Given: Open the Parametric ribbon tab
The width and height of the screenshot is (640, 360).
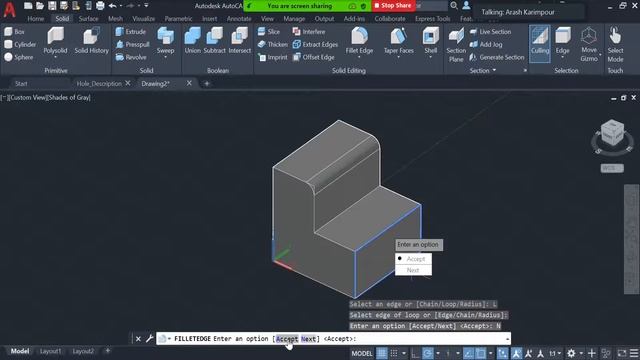Looking at the screenshot, I should tap(178, 18).
